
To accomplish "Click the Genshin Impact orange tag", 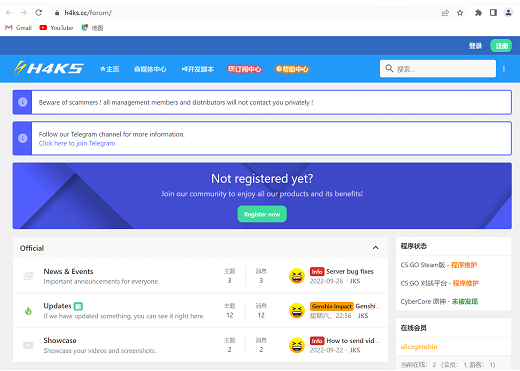I will 332,306.
